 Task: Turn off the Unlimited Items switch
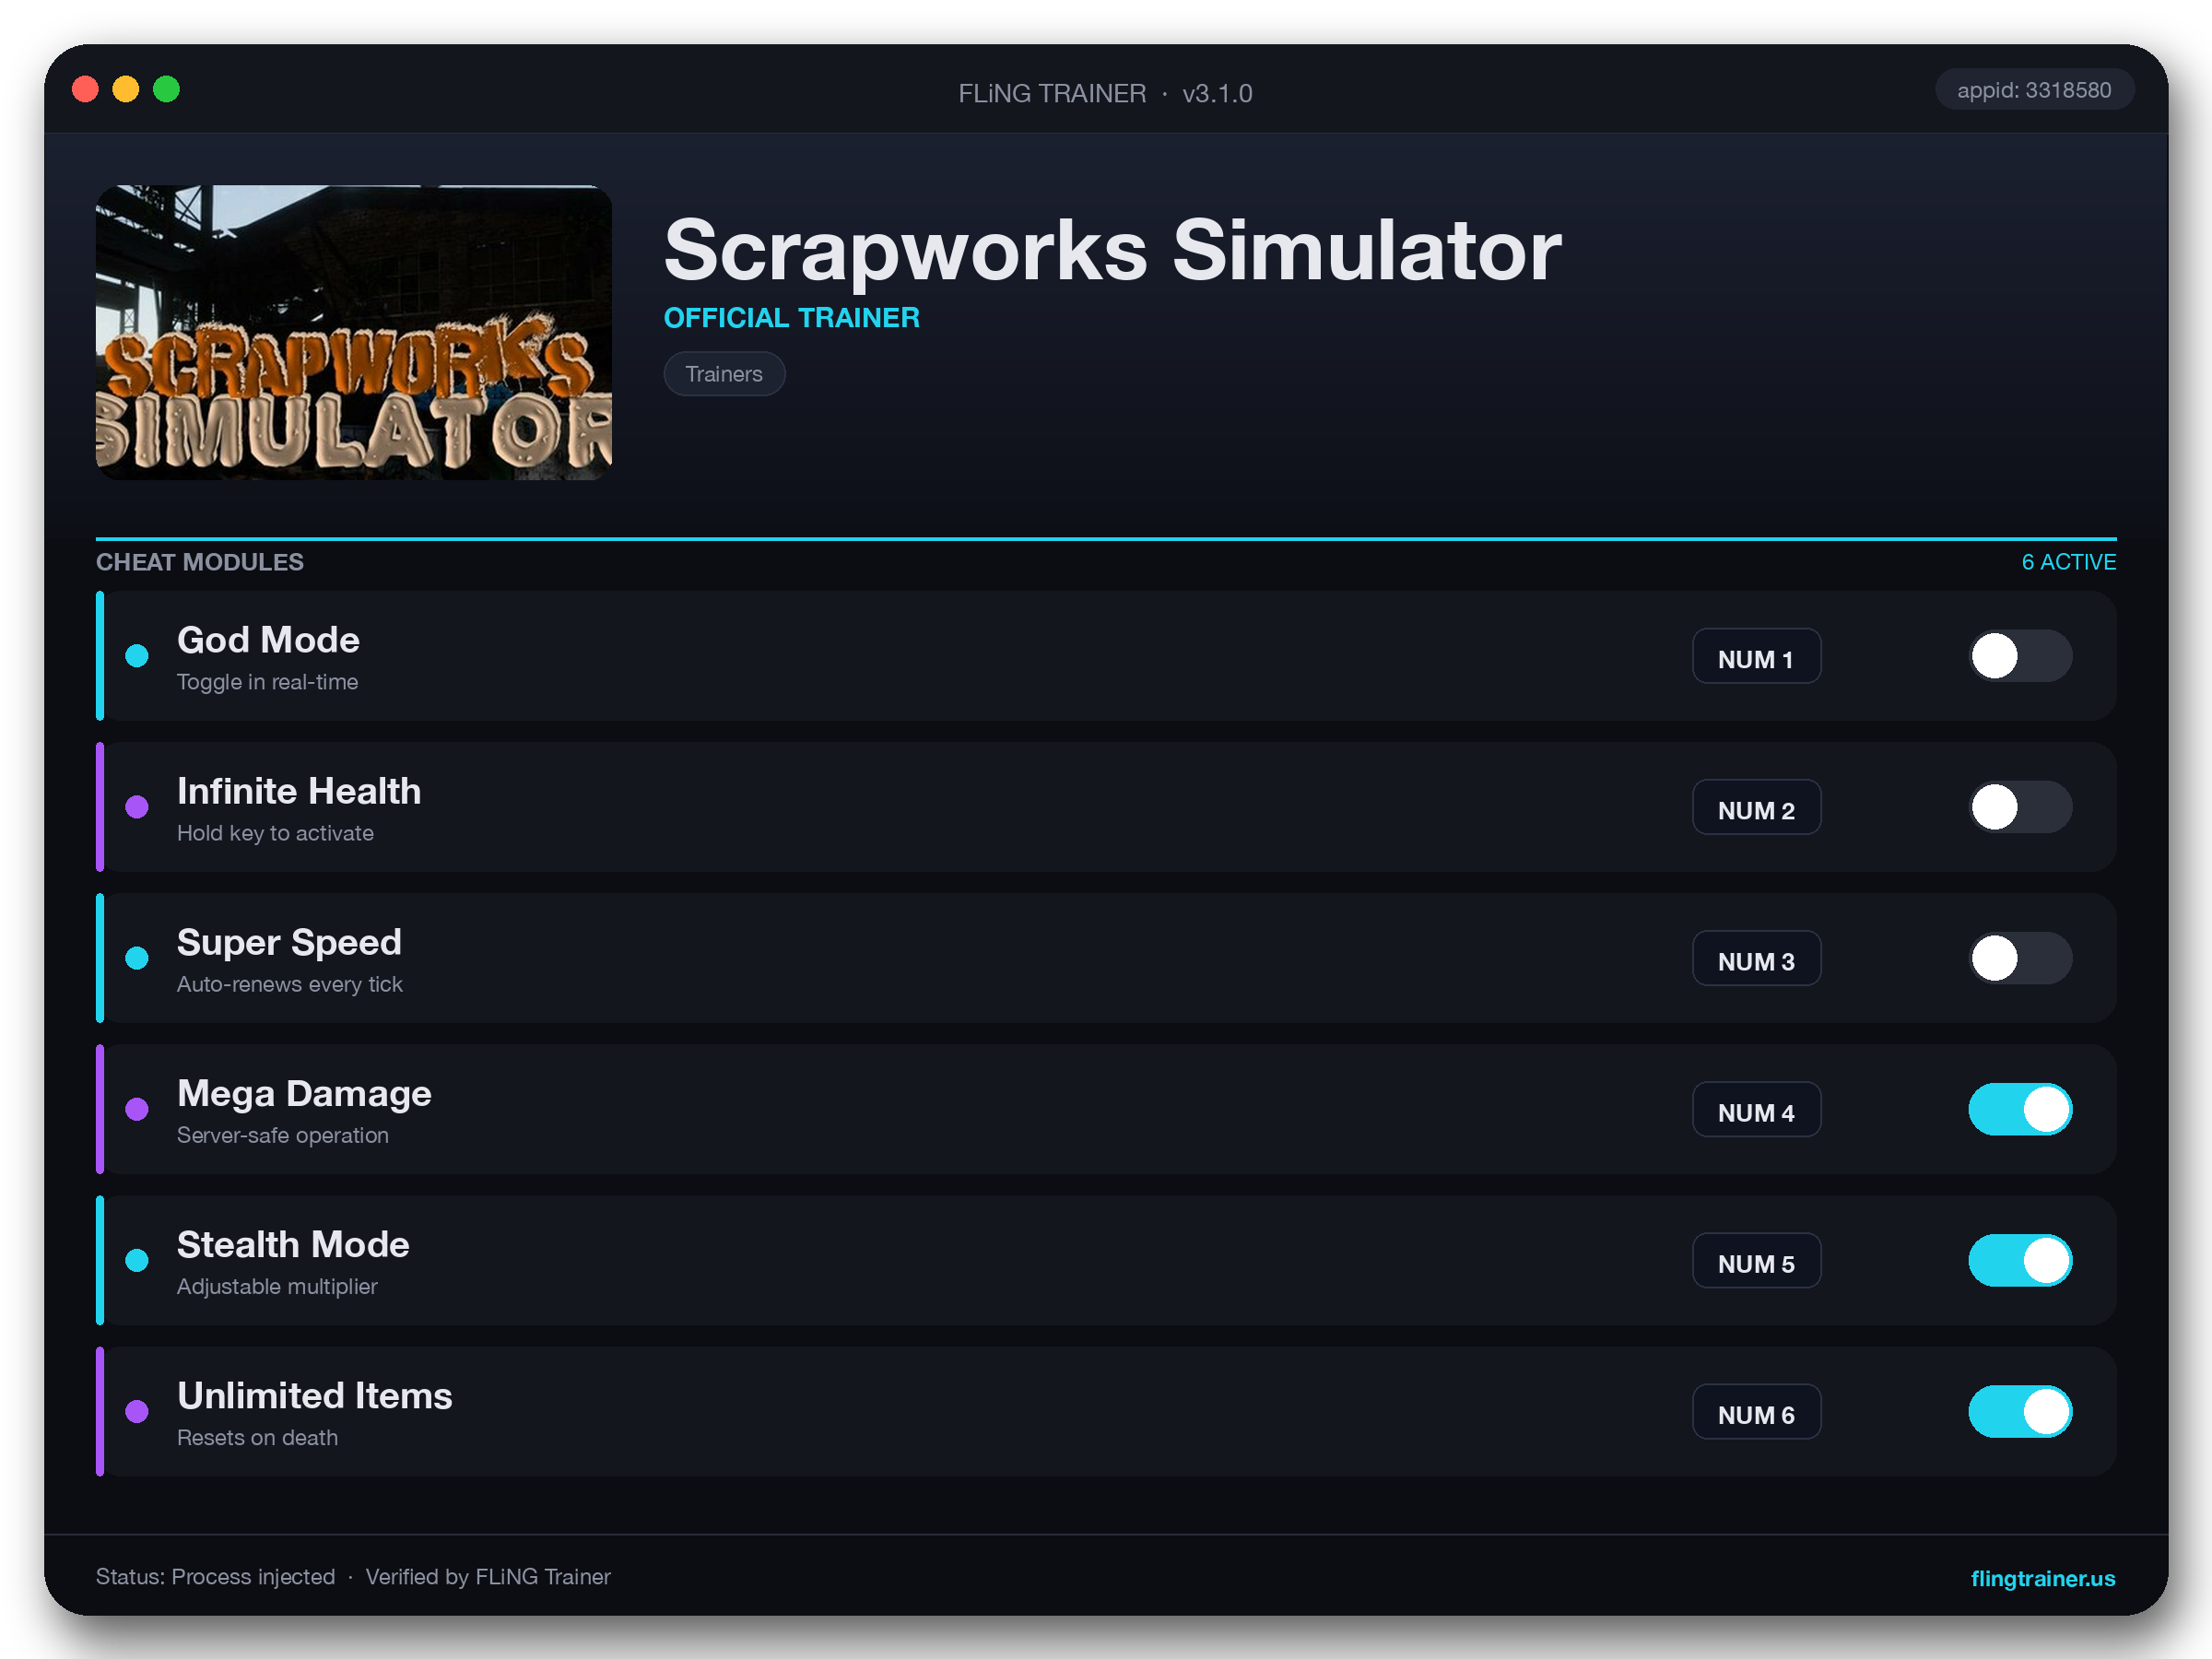click(2020, 1411)
